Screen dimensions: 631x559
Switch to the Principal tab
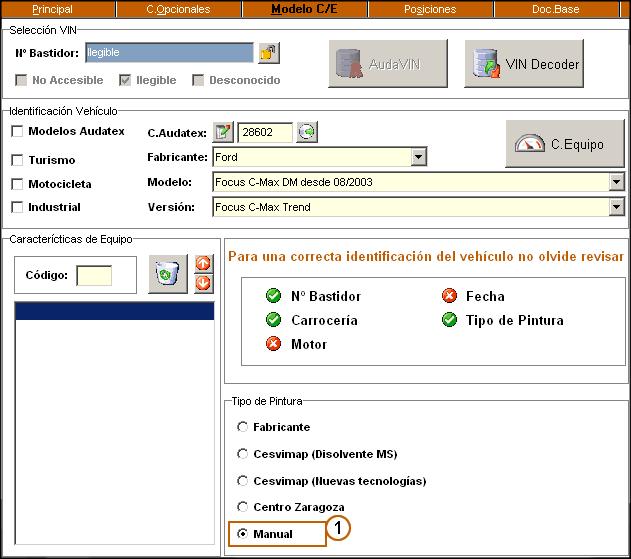[x=53, y=9]
